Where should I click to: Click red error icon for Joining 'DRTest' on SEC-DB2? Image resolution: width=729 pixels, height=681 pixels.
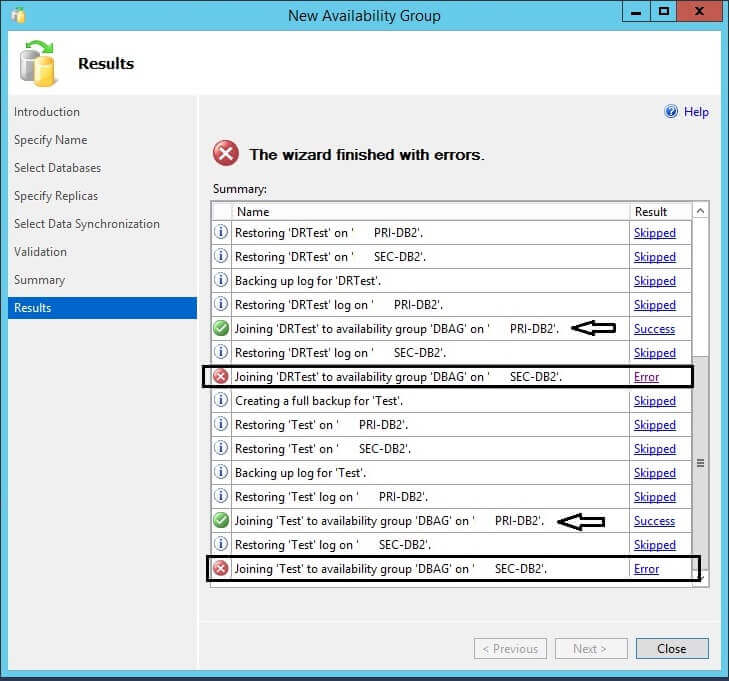(221, 376)
